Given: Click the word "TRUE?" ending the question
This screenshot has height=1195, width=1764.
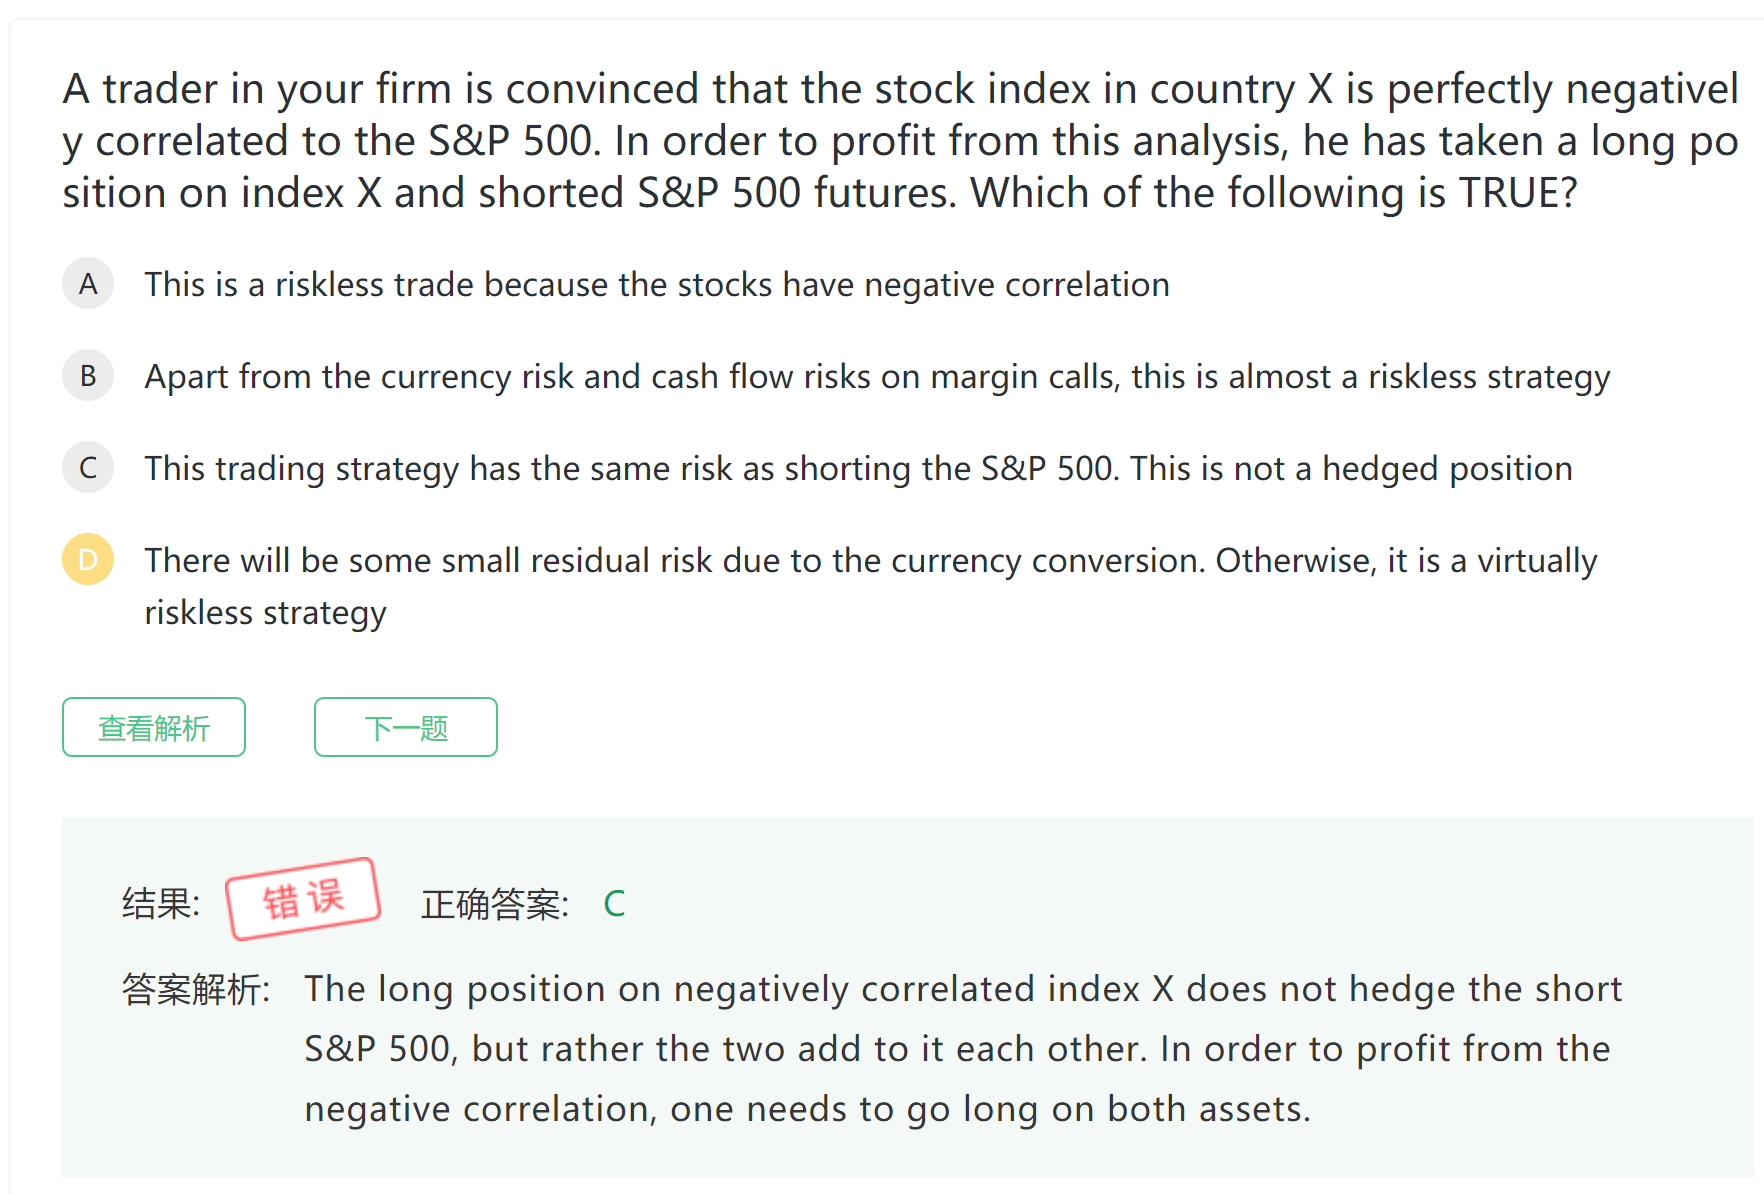Looking at the screenshot, I should pyautogui.click(x=1518, y=193).
